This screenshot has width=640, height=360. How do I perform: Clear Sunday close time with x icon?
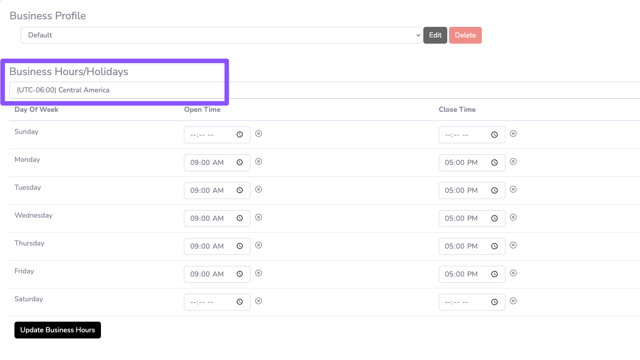point(513,133)
